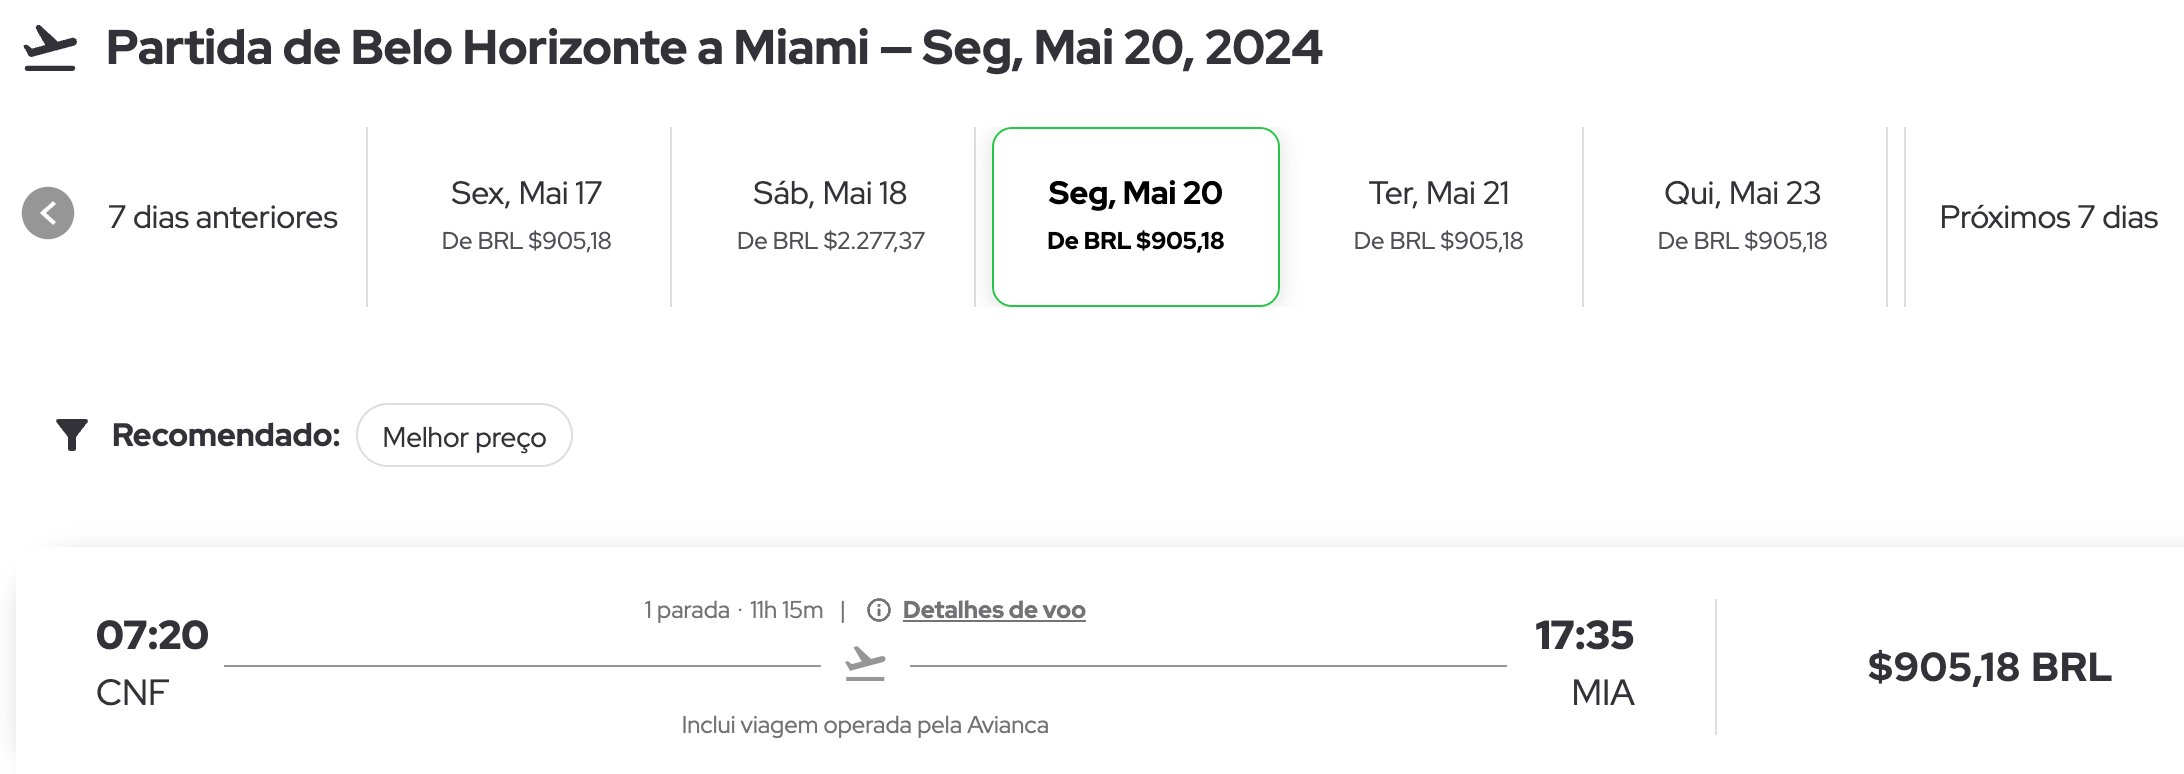Click the info icon beside Detalhes de voo

[x=878, y=610]
